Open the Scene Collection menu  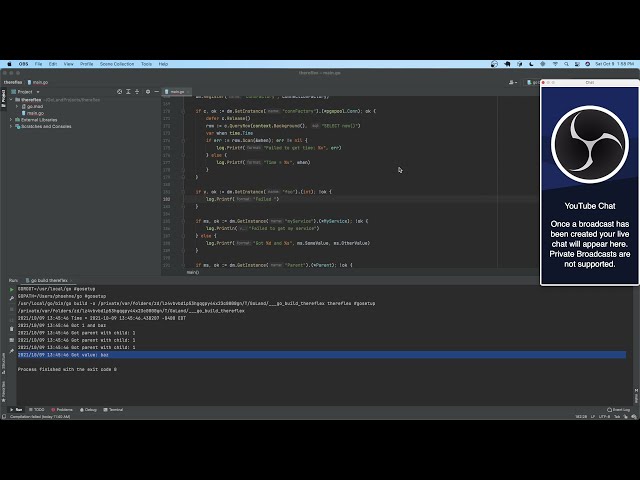coord(117,64)
